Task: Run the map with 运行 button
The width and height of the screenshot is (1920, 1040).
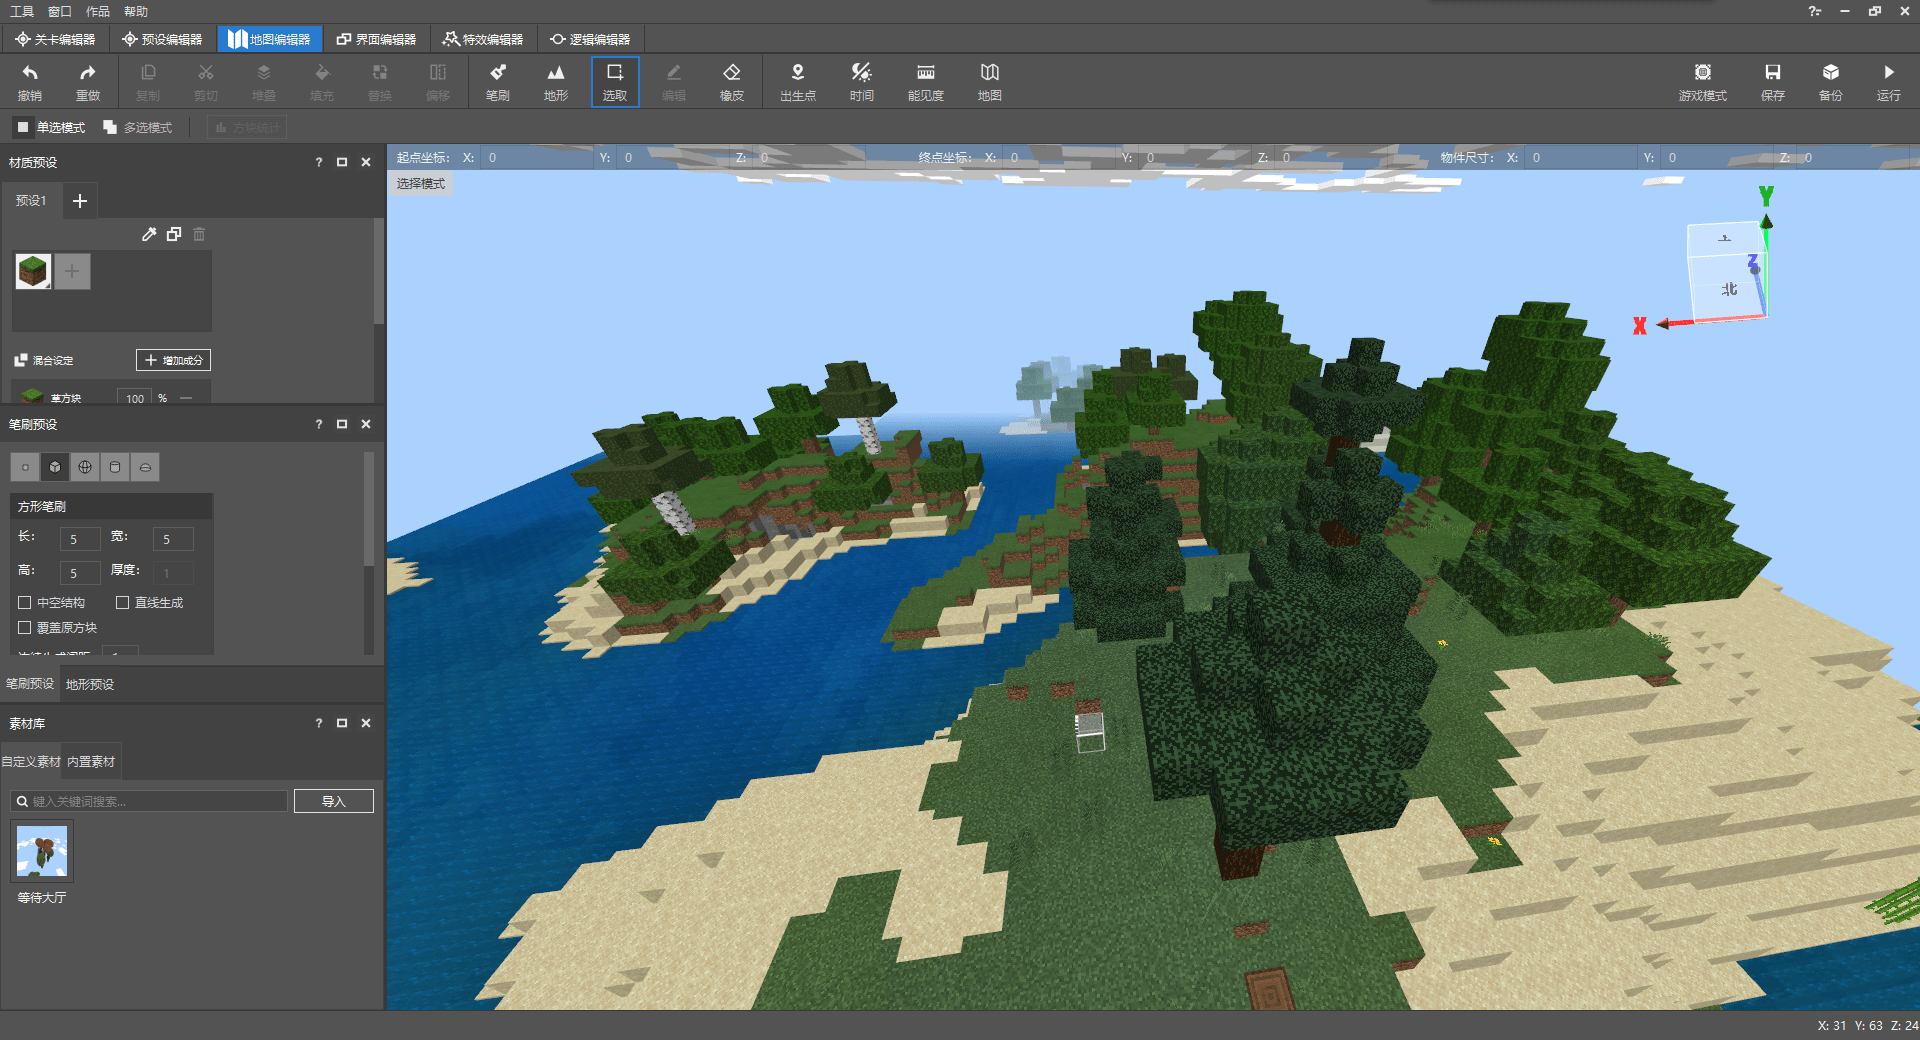Action: tap(1888, 81)
